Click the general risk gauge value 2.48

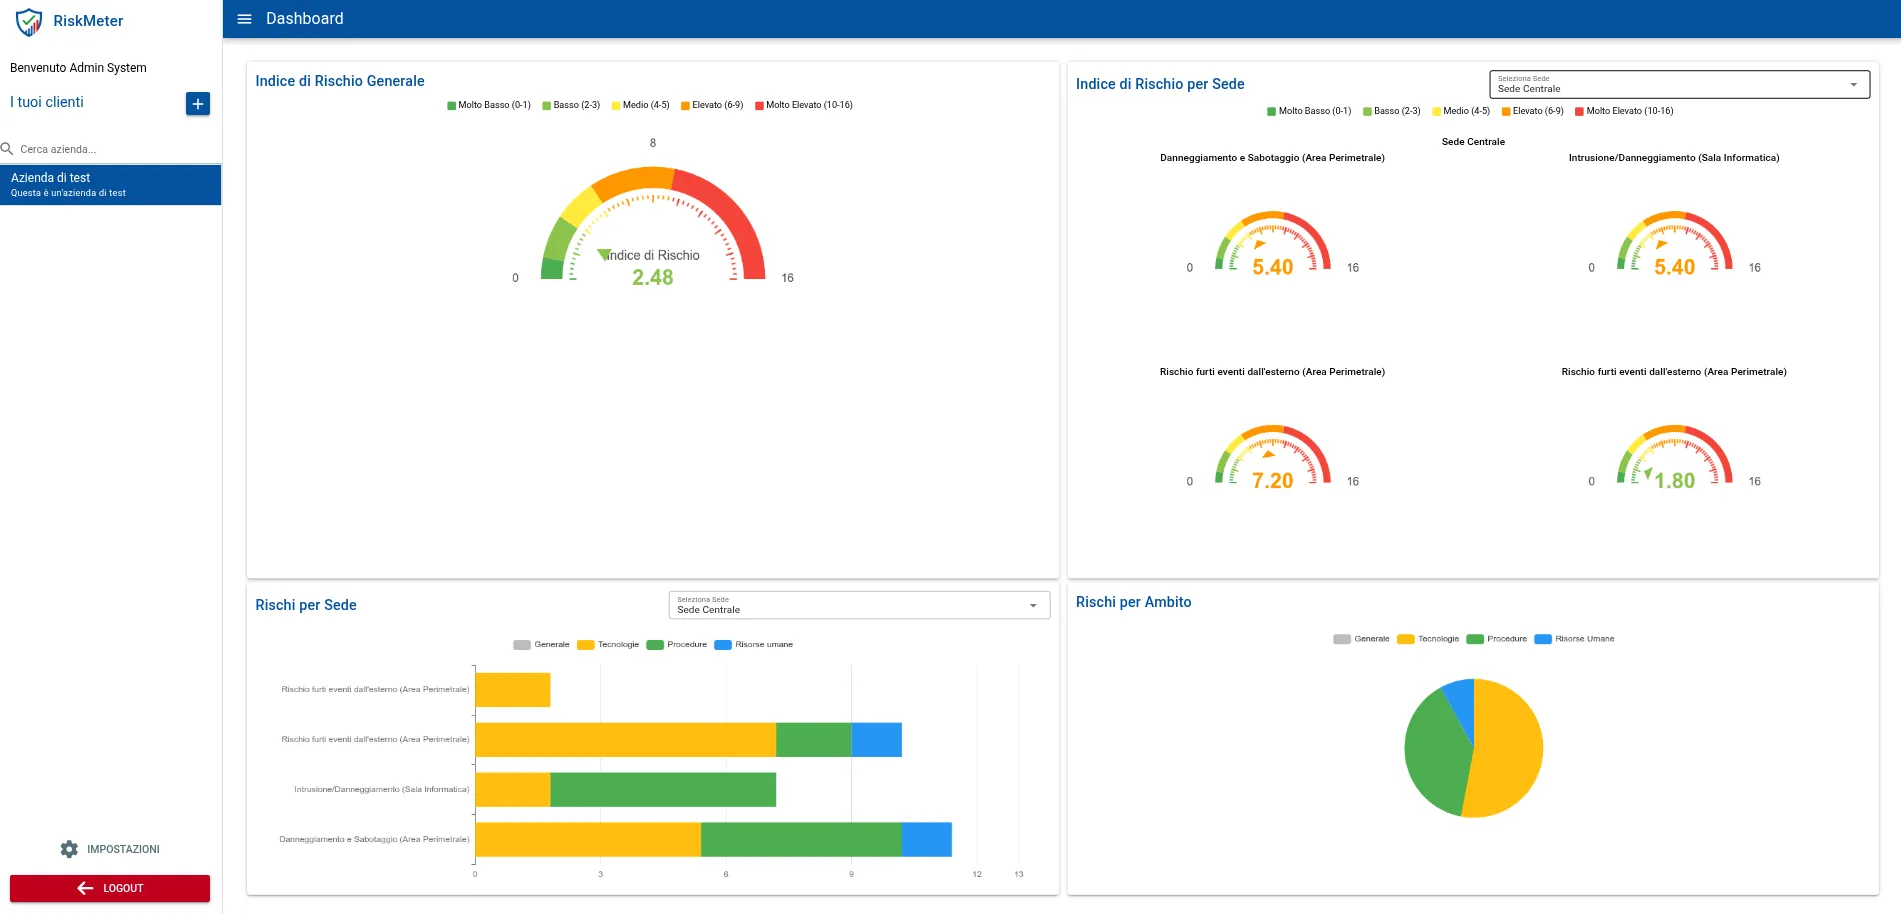tap(652, 277)
